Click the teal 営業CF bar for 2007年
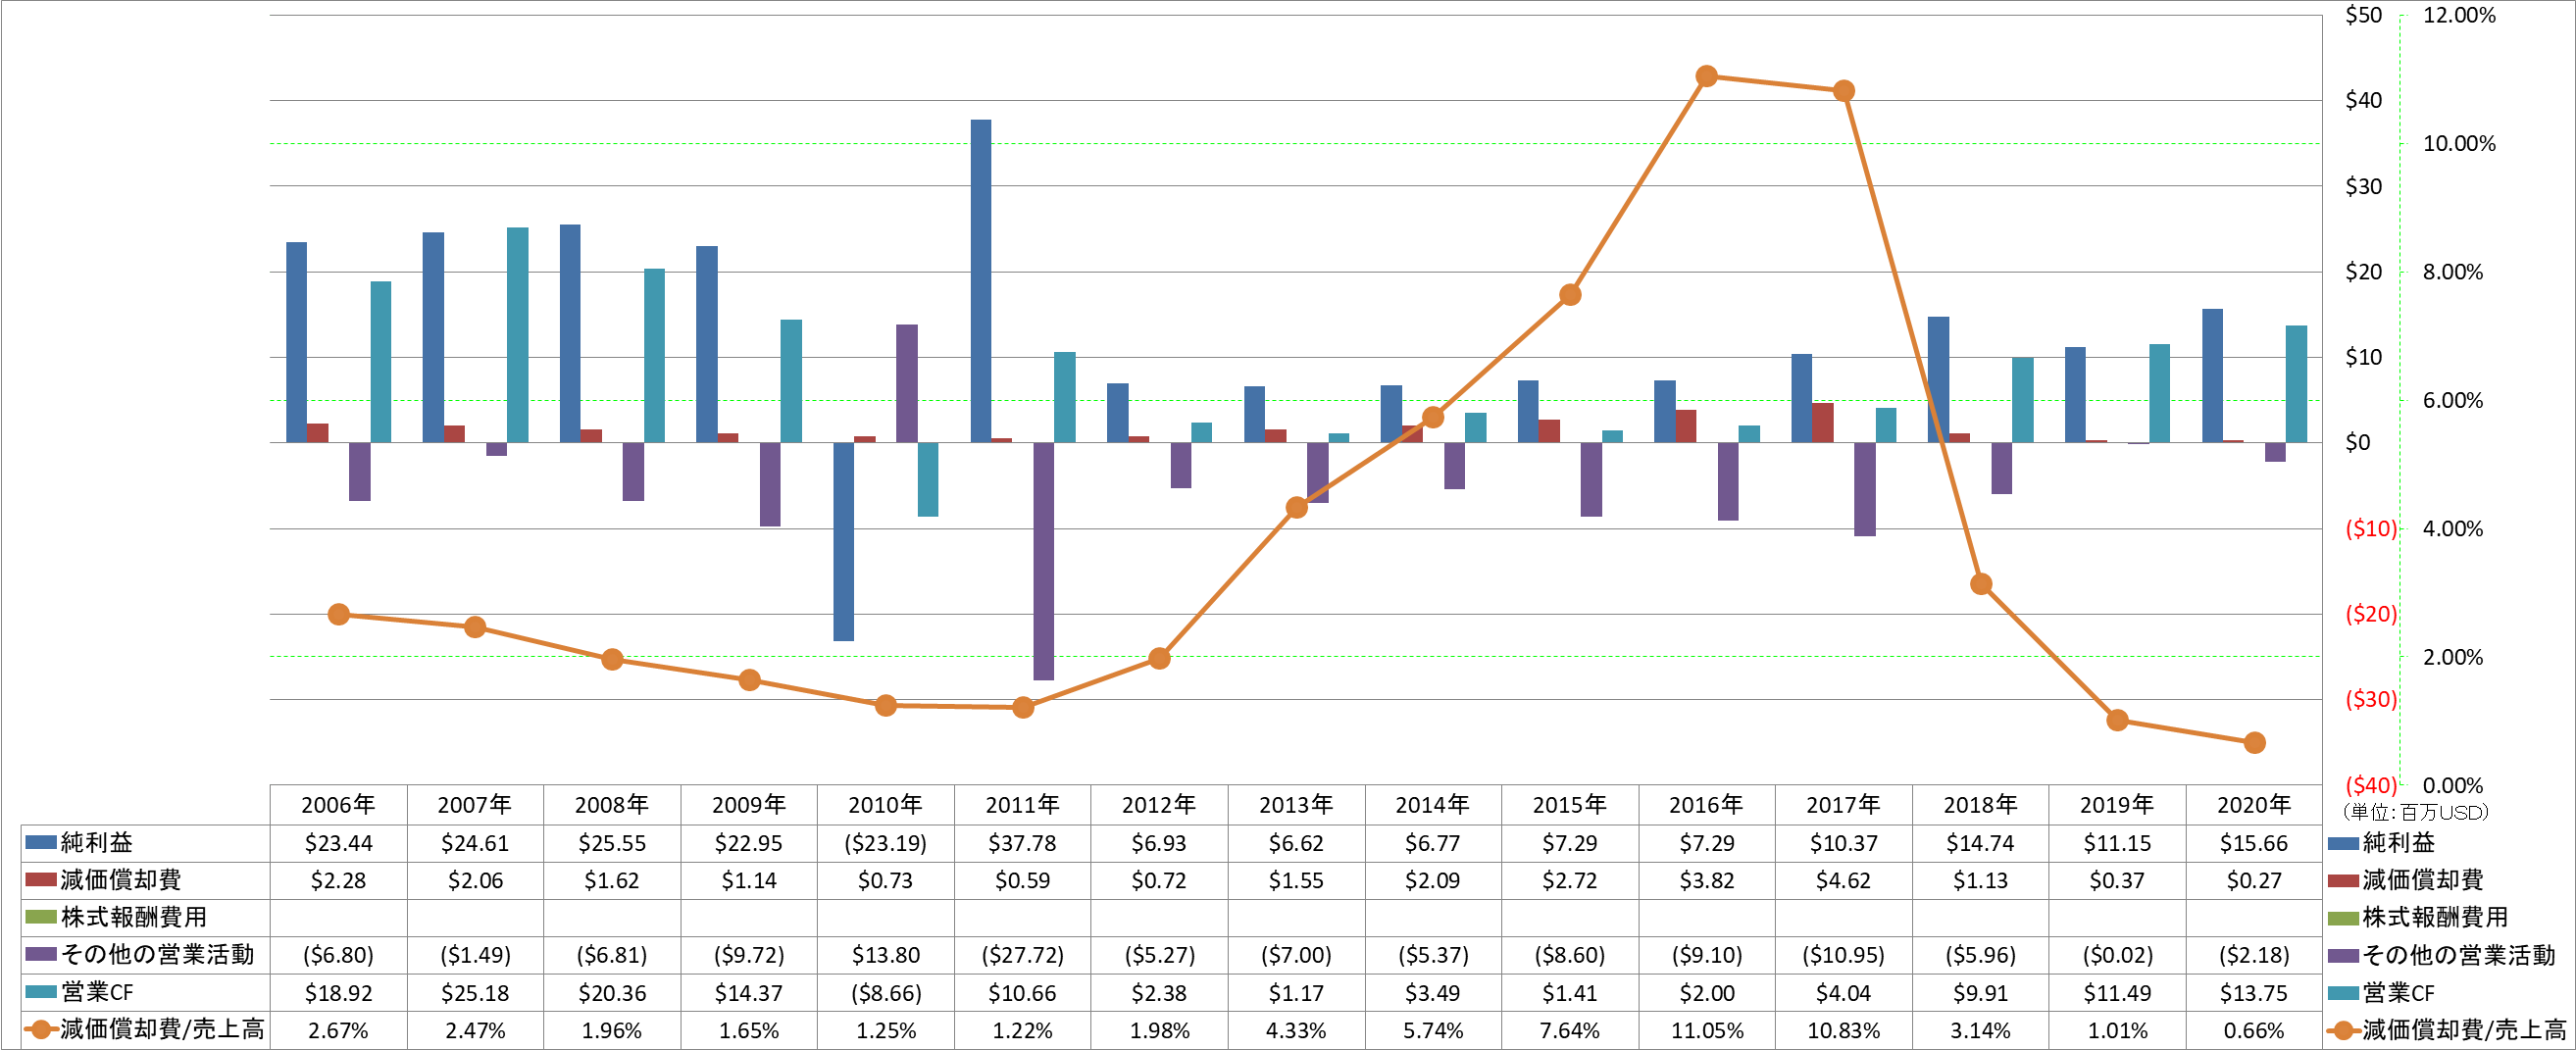 pos(517,335)
